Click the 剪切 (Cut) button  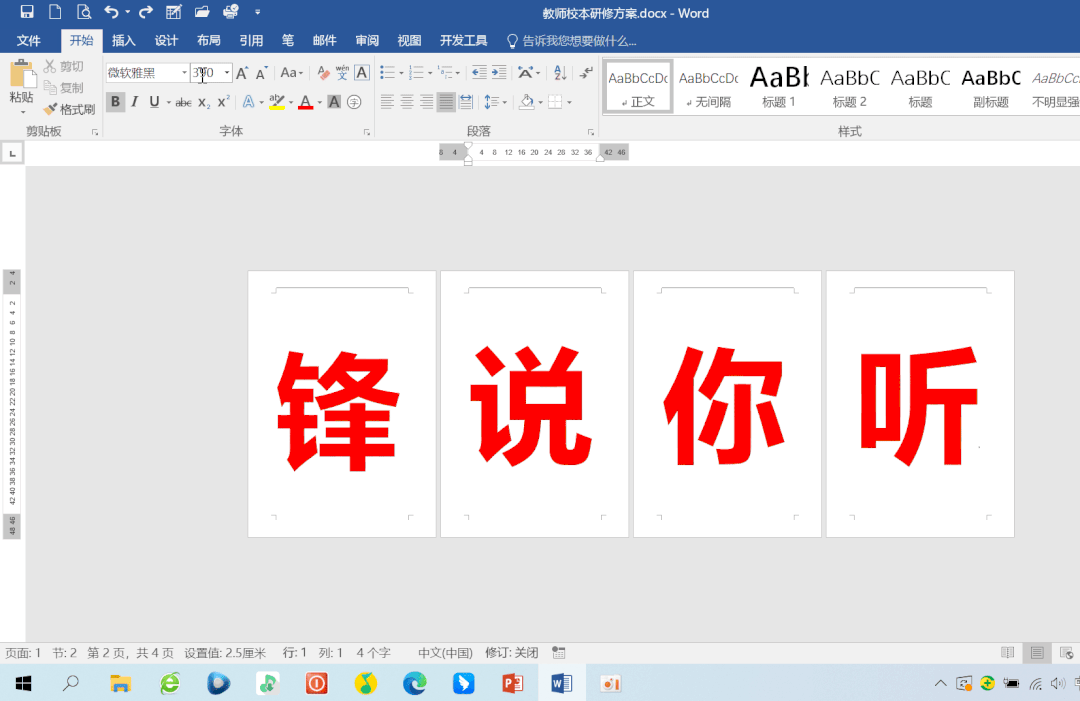coord(64,66)
